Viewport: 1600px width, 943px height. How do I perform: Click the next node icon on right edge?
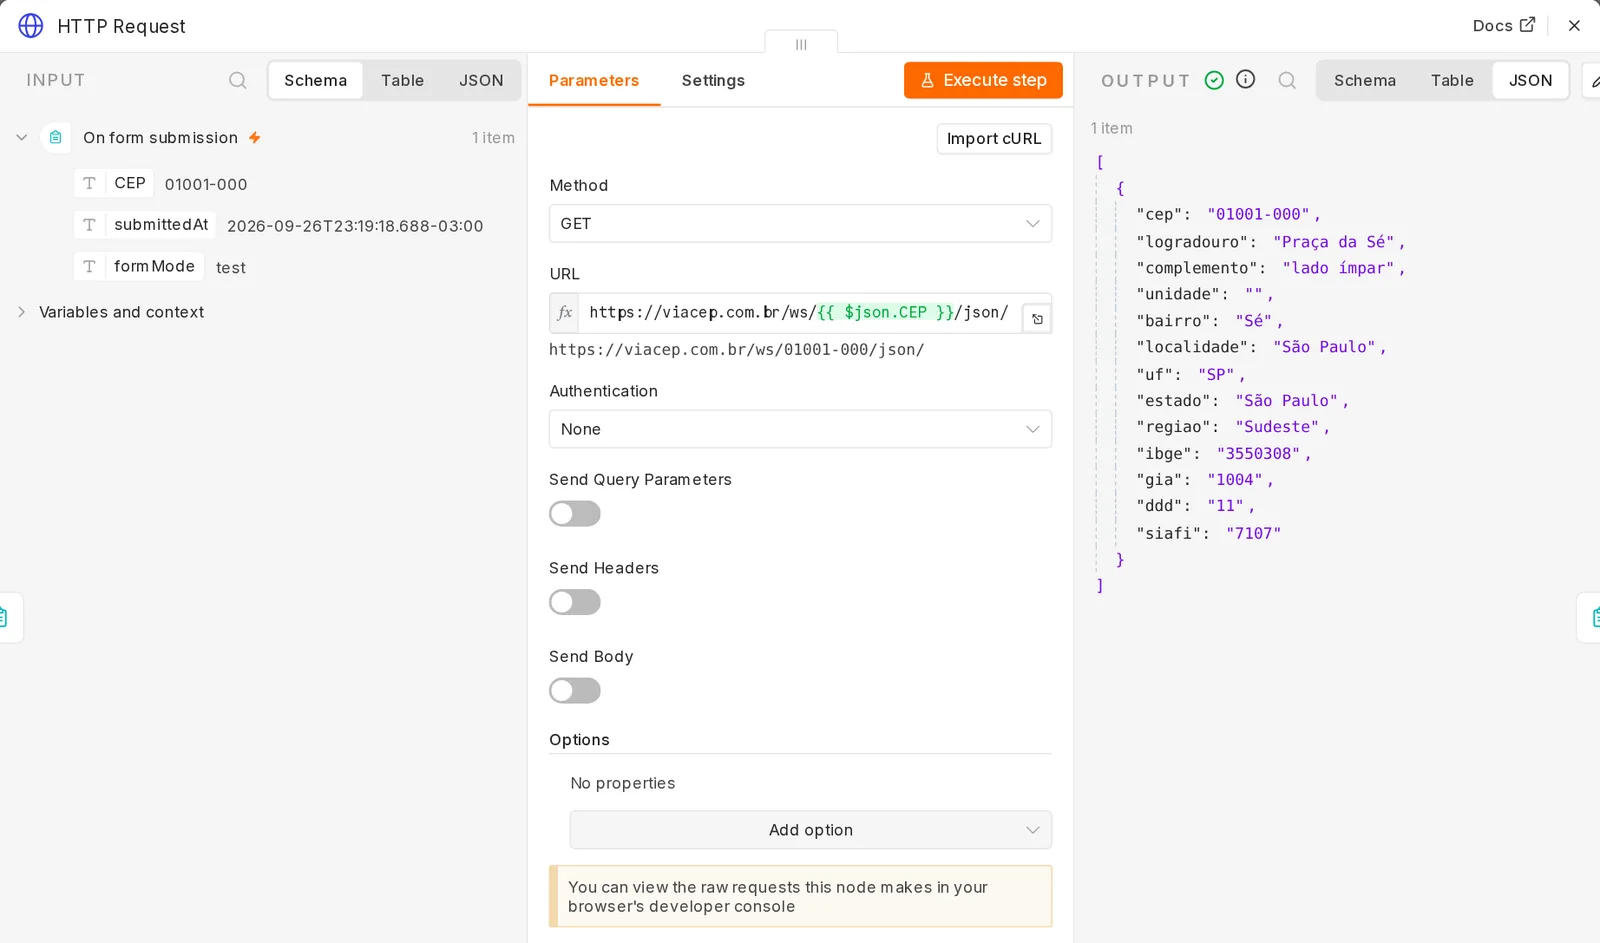click(x=1592, y=617)
